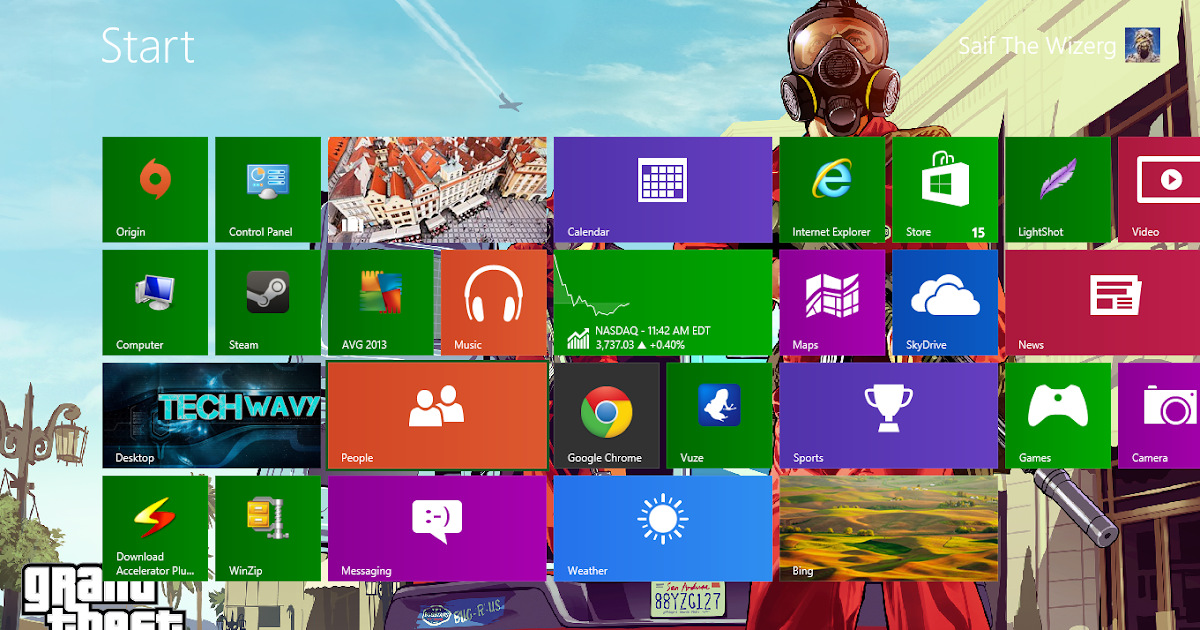Open the Messaging tile
The image size is (1200, 630).
(437, 528)
